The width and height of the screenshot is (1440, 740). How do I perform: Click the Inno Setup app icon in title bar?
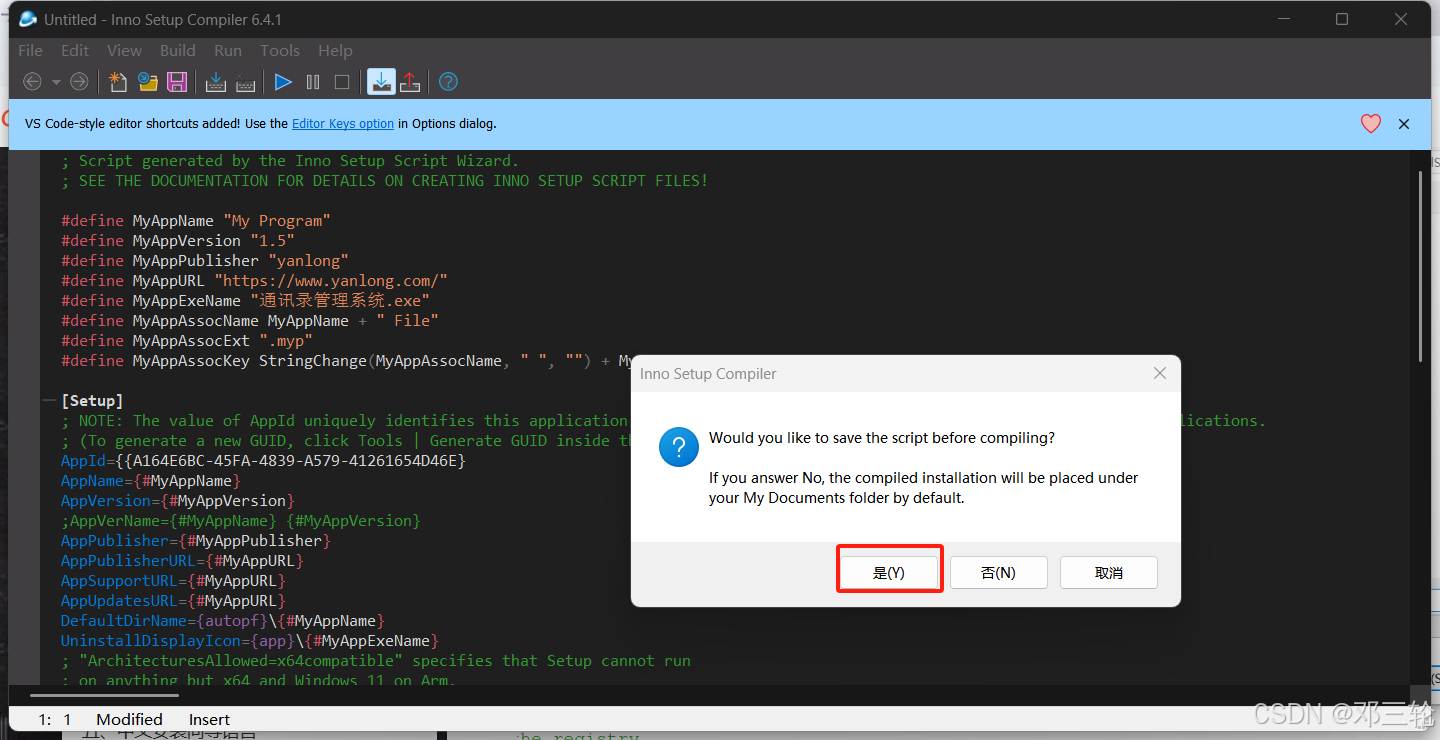coord(28,19)
